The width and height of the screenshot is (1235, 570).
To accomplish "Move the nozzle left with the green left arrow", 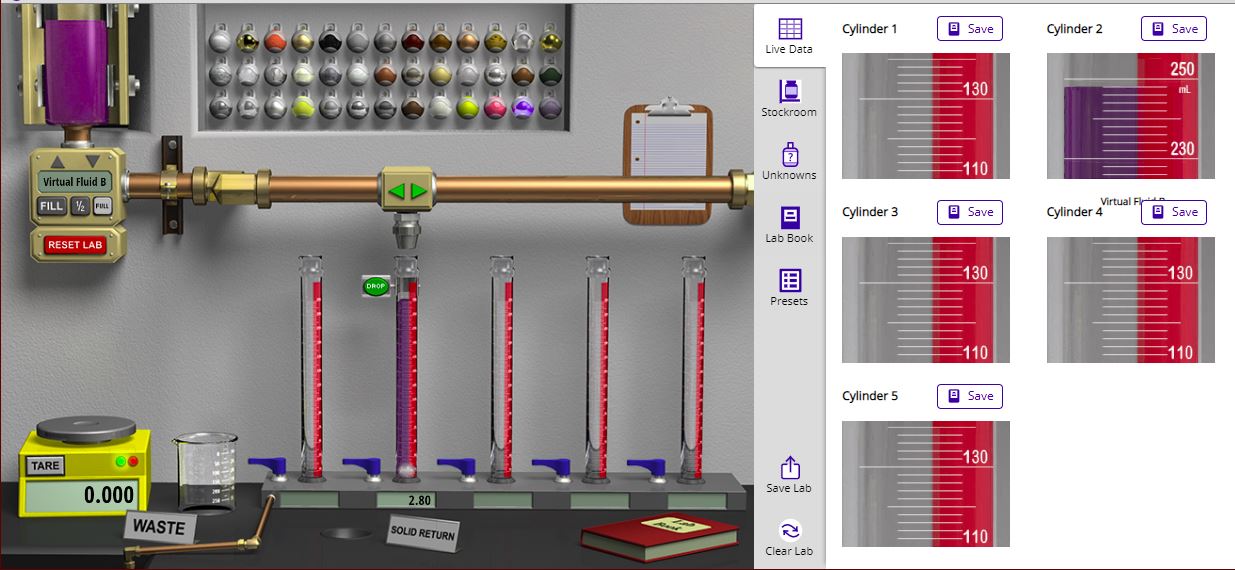I will pyautogui.click(x=395, y=190).
